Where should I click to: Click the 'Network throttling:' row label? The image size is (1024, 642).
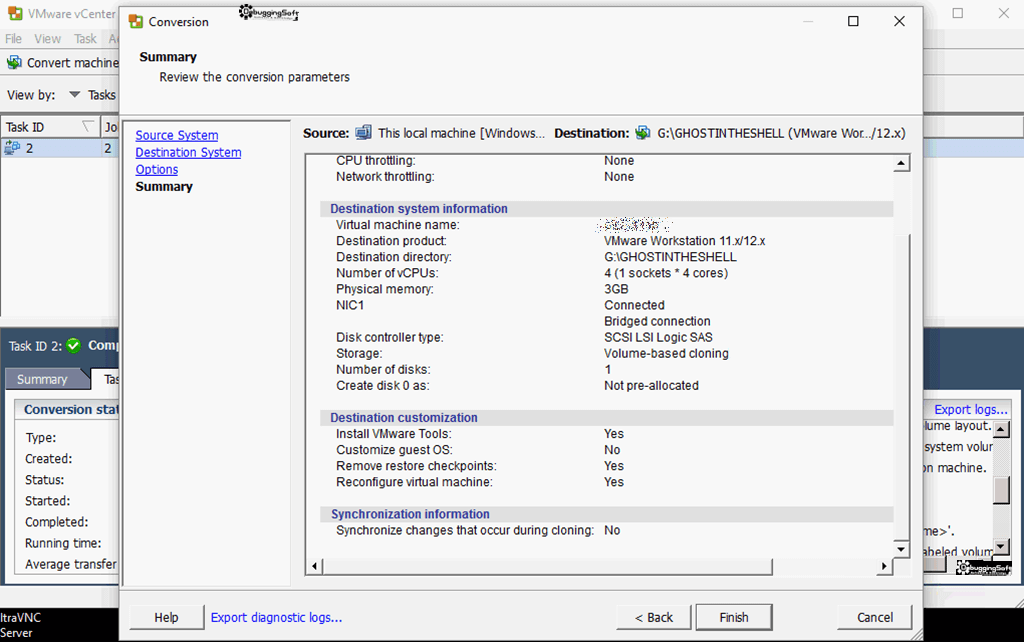[x=385, y=176]
